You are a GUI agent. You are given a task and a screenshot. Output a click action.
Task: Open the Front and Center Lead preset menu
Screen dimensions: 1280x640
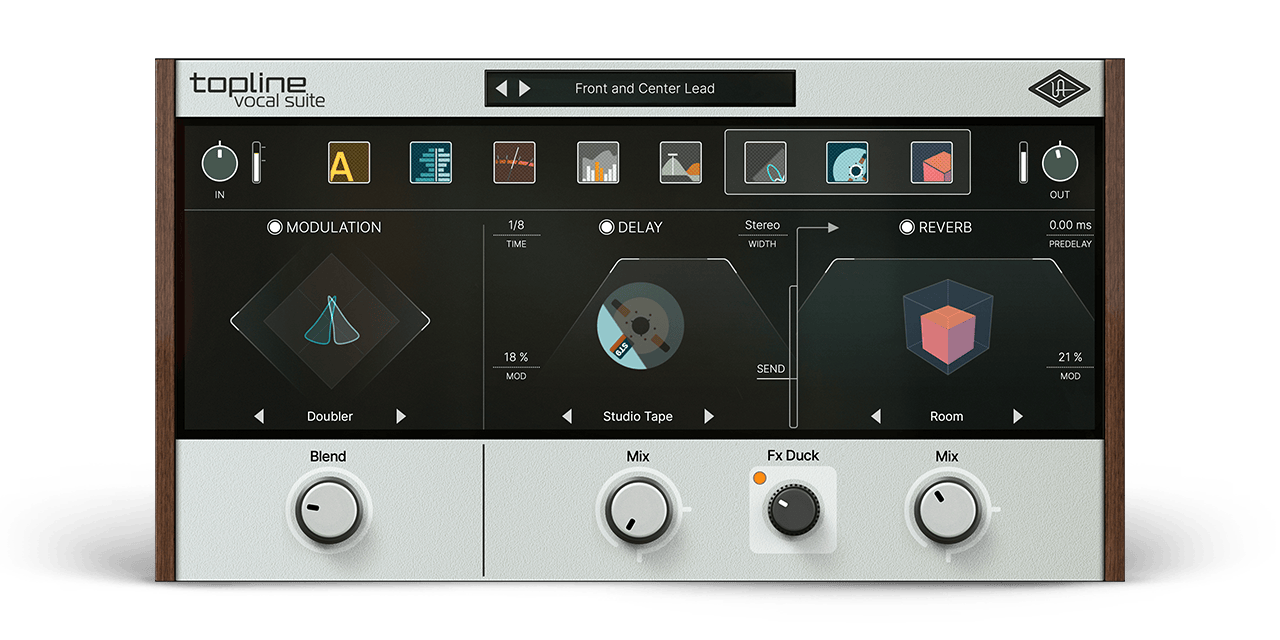(645, 88)
